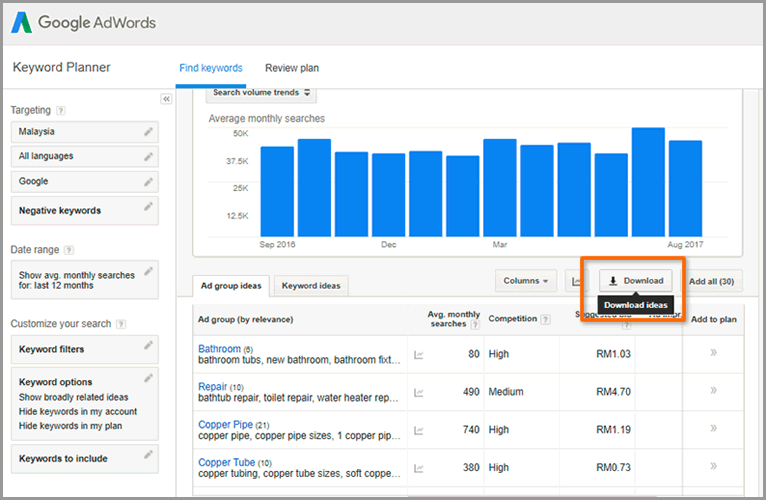This screenshot has width=766, height=500.
Task: Switch to Review plan tab
Action: pos(292,68)
